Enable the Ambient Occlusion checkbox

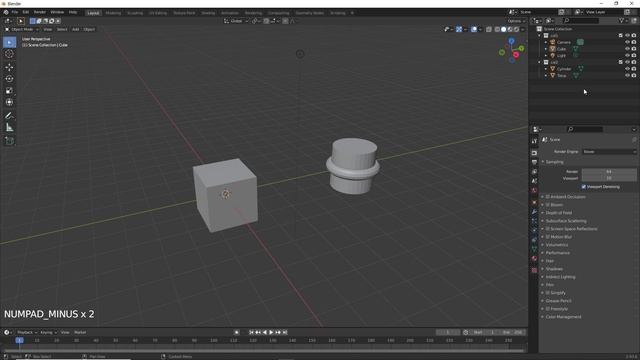coord(548,197)
